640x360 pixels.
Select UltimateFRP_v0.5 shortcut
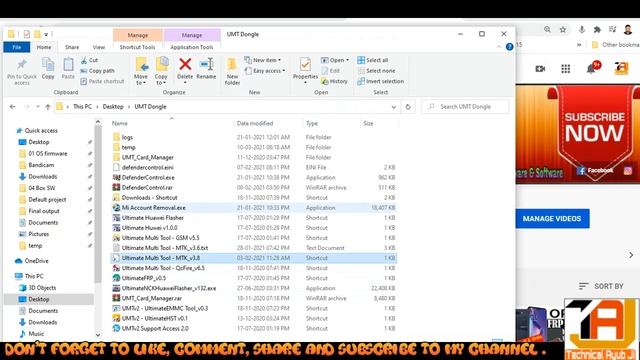[x=253, y=278]
